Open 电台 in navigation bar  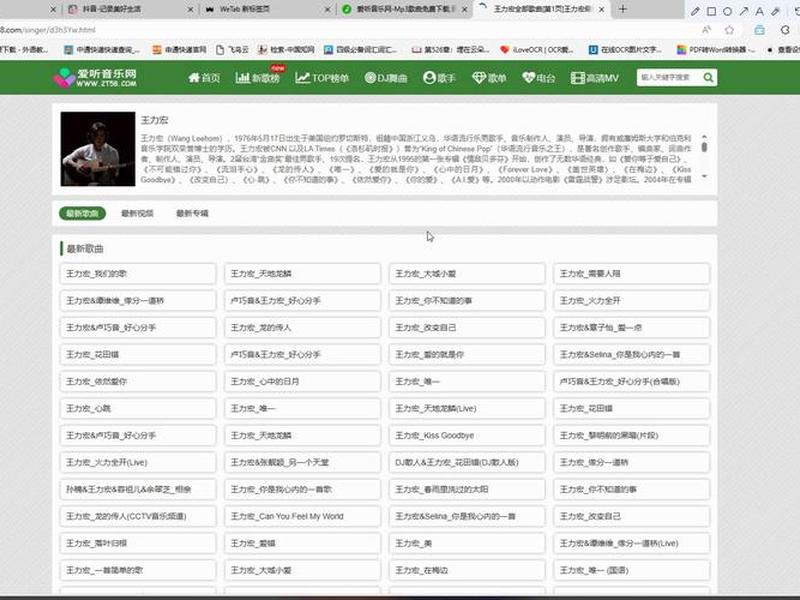(539, 78)
